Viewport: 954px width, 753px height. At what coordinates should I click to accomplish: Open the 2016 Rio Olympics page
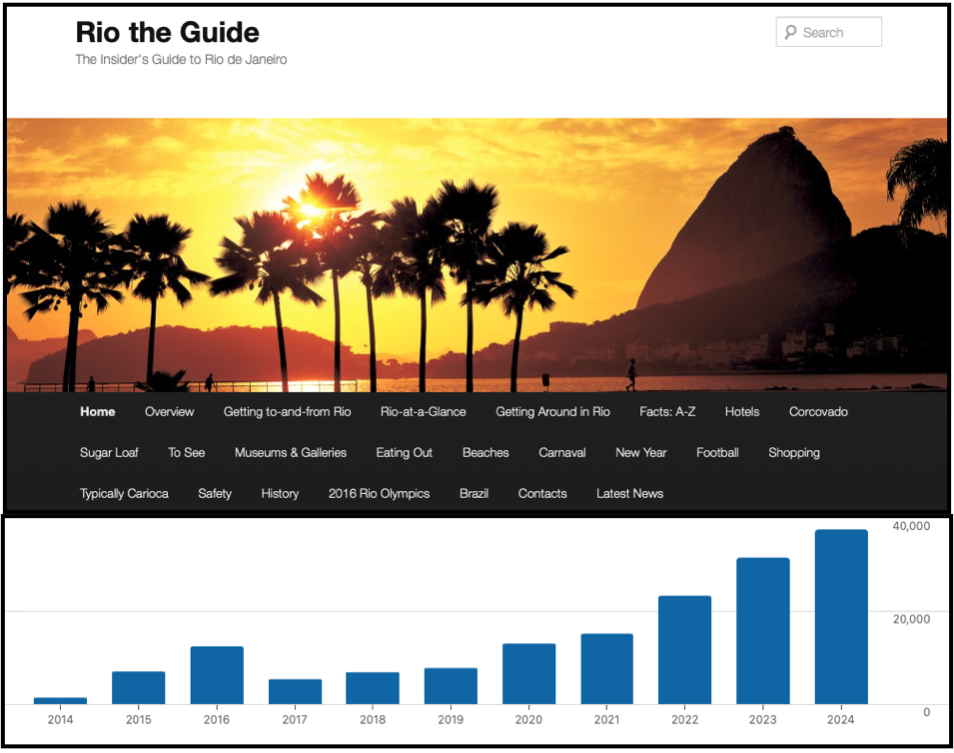click(x=379, y=494)
